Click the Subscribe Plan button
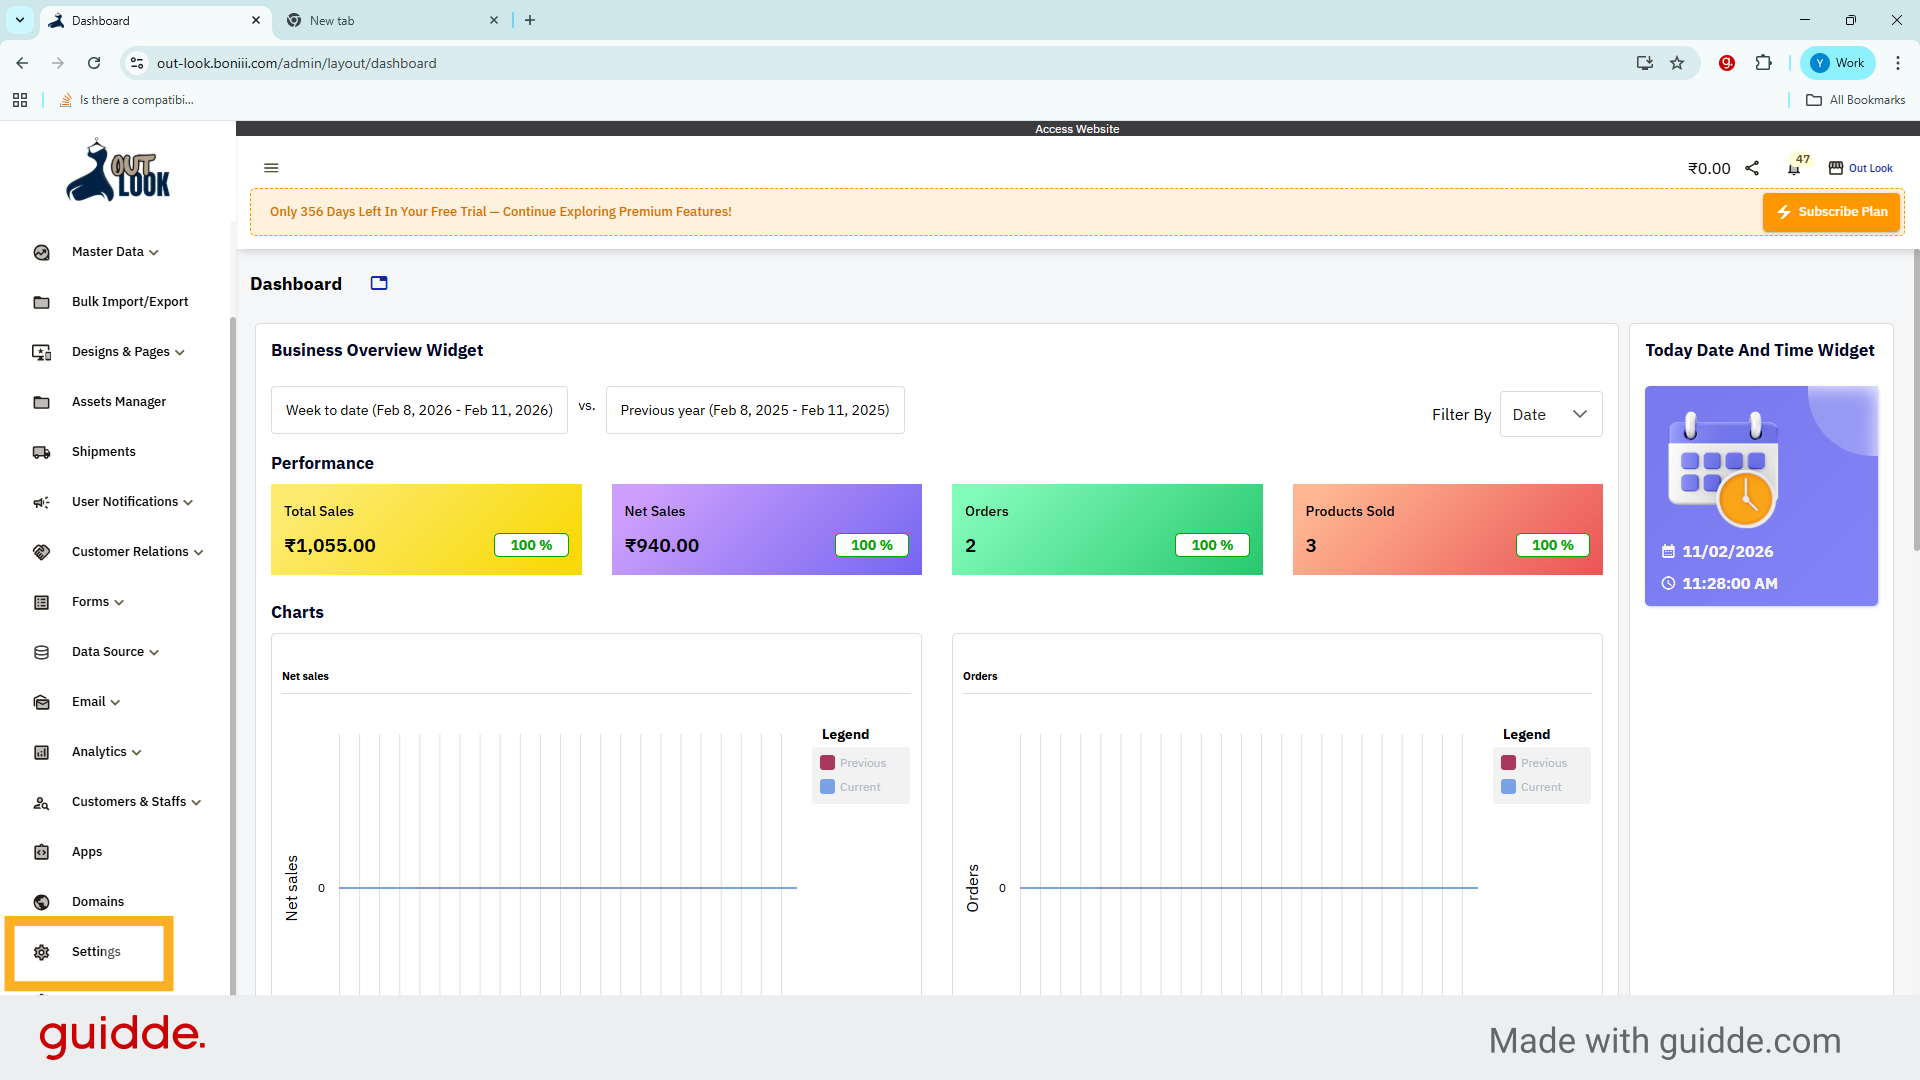The width and height of the screenshot is (1920, 1080). click(x=1831, y=212)
